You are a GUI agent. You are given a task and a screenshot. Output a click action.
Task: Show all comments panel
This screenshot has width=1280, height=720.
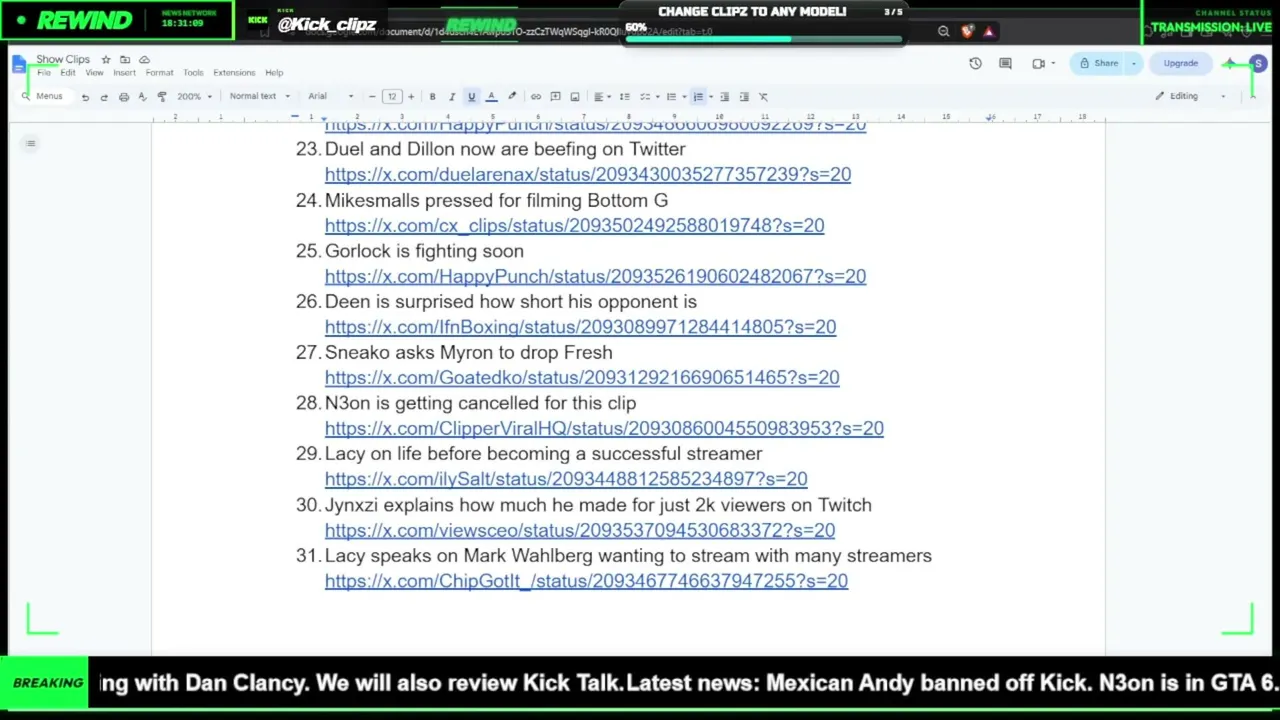(x=1005, y=63)
